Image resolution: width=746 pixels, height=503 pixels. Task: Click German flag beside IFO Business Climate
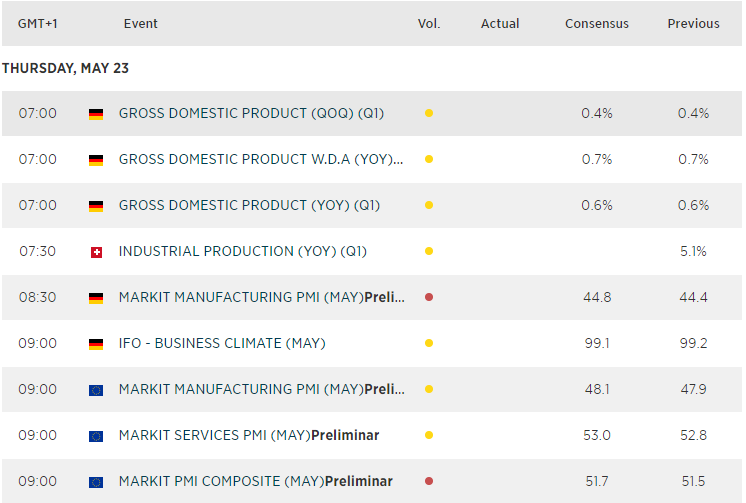(x=96, y=344)
